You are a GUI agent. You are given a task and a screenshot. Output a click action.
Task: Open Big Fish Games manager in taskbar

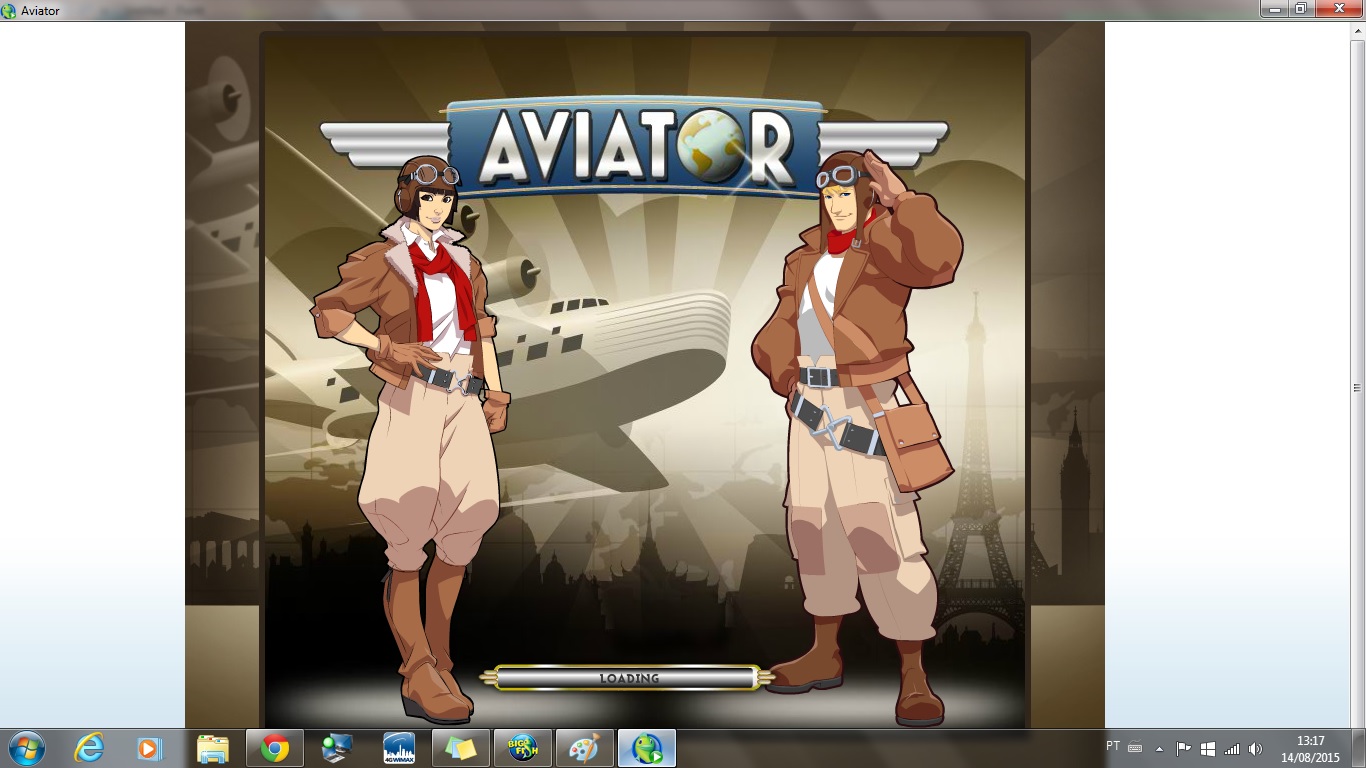tap(523, 748)
